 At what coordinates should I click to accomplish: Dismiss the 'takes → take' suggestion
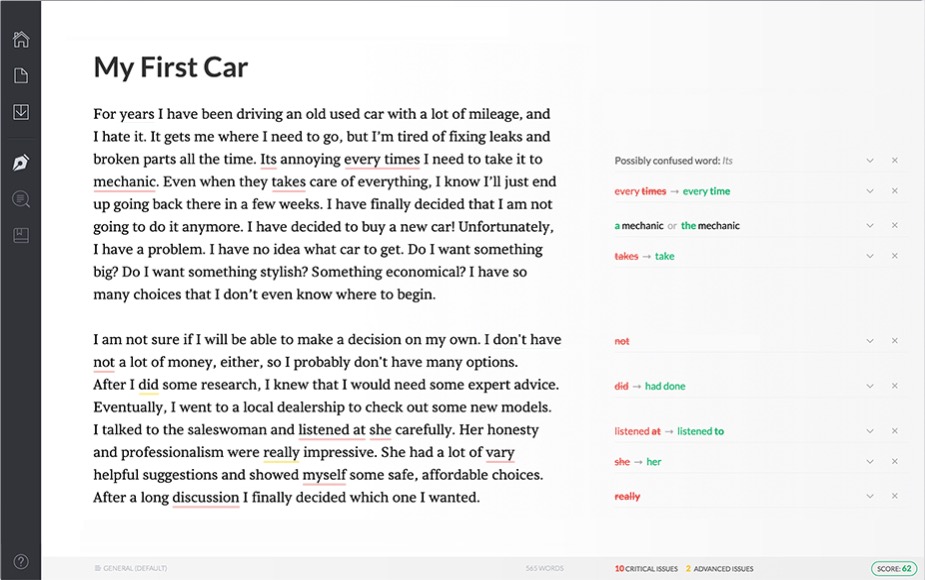coord(894,256)
